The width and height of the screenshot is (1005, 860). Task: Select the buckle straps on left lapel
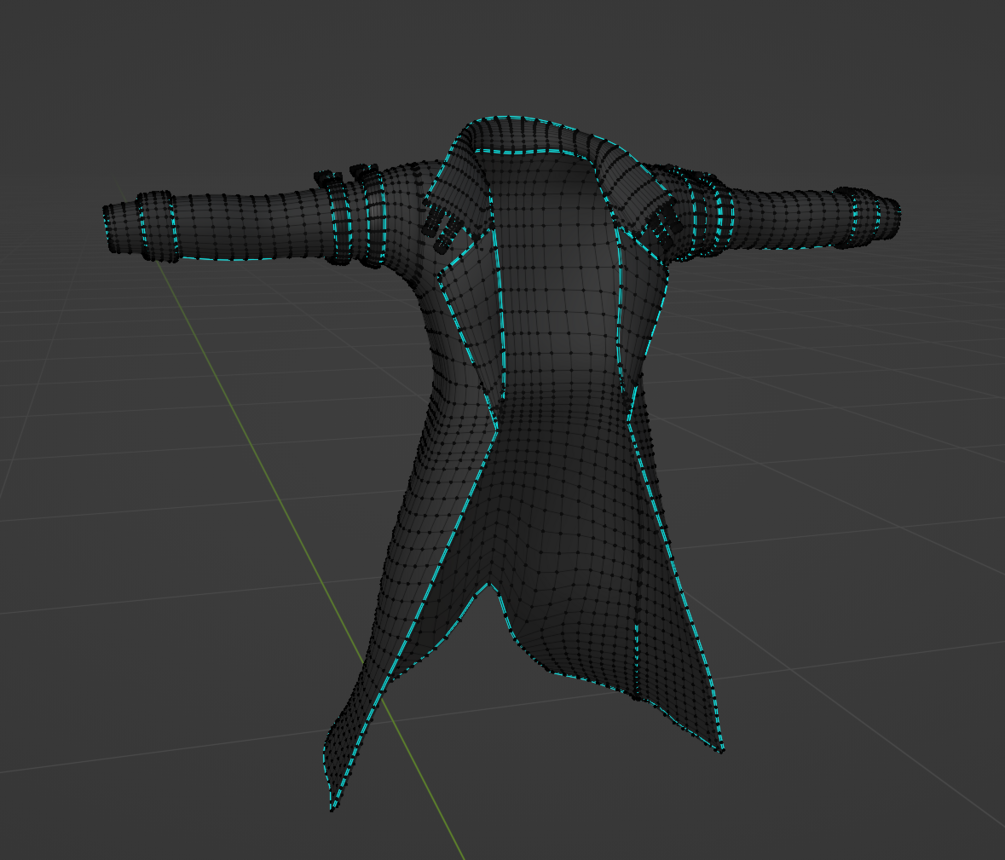443,226
